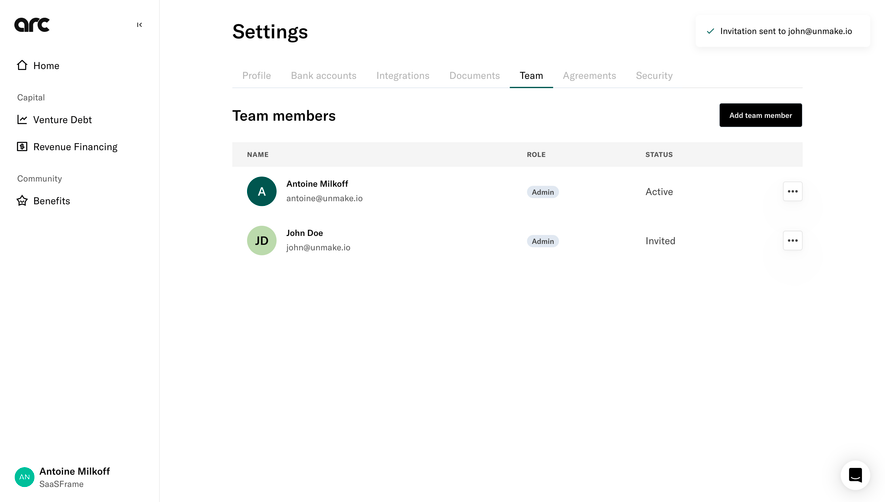Screen dimensions: 885x502
Task: Click the SaaSFrame company label
Action: [x=62, y=484]
